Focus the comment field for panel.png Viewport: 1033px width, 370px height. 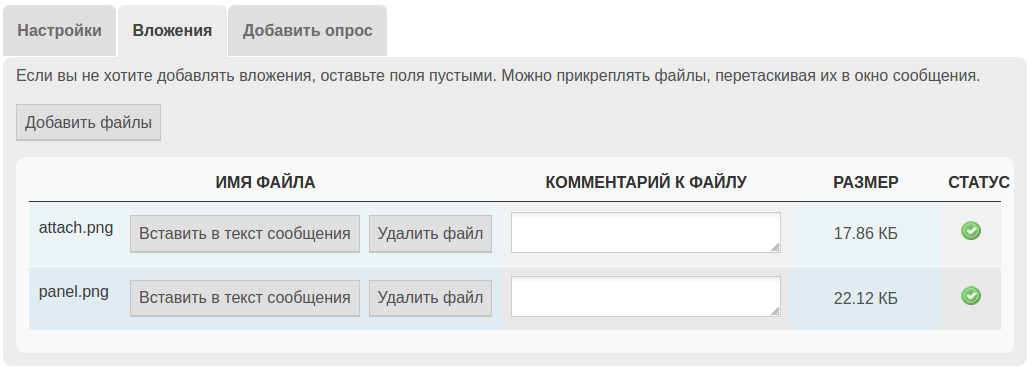(x=646, y=296)
